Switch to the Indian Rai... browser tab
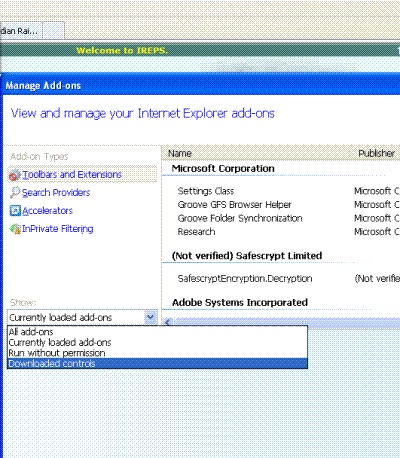This screenshot has height=458, width=400. pyautogui.click(x=21, y=31)
